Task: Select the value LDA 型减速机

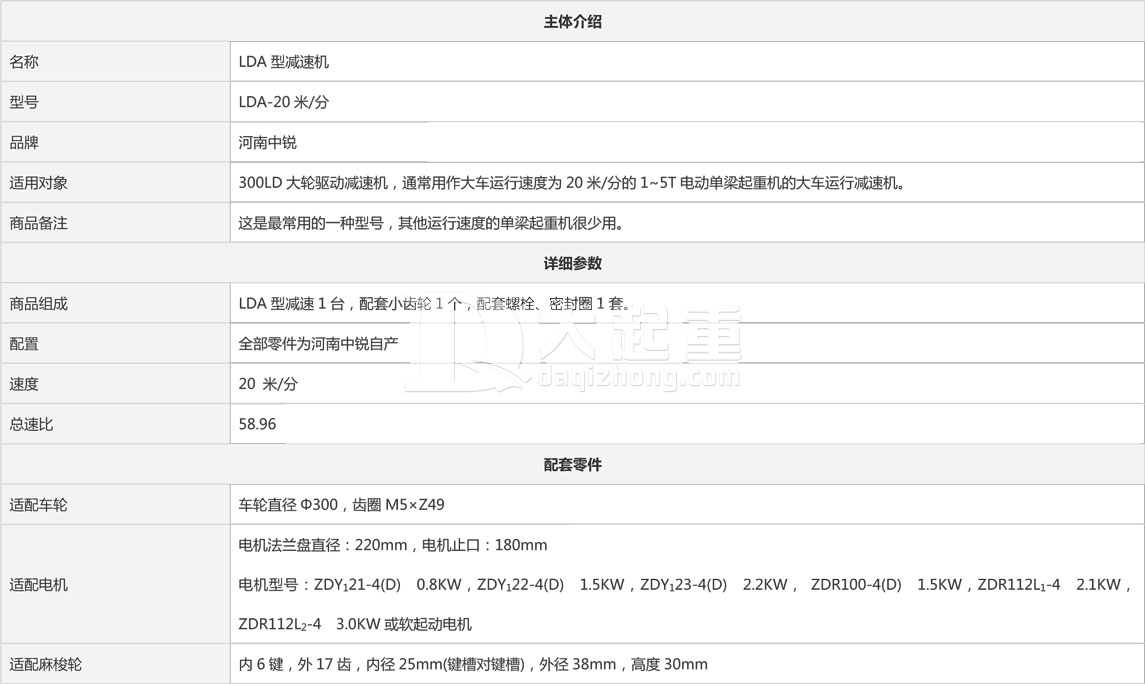Action: pyautogui.click(x=283, y=62)
